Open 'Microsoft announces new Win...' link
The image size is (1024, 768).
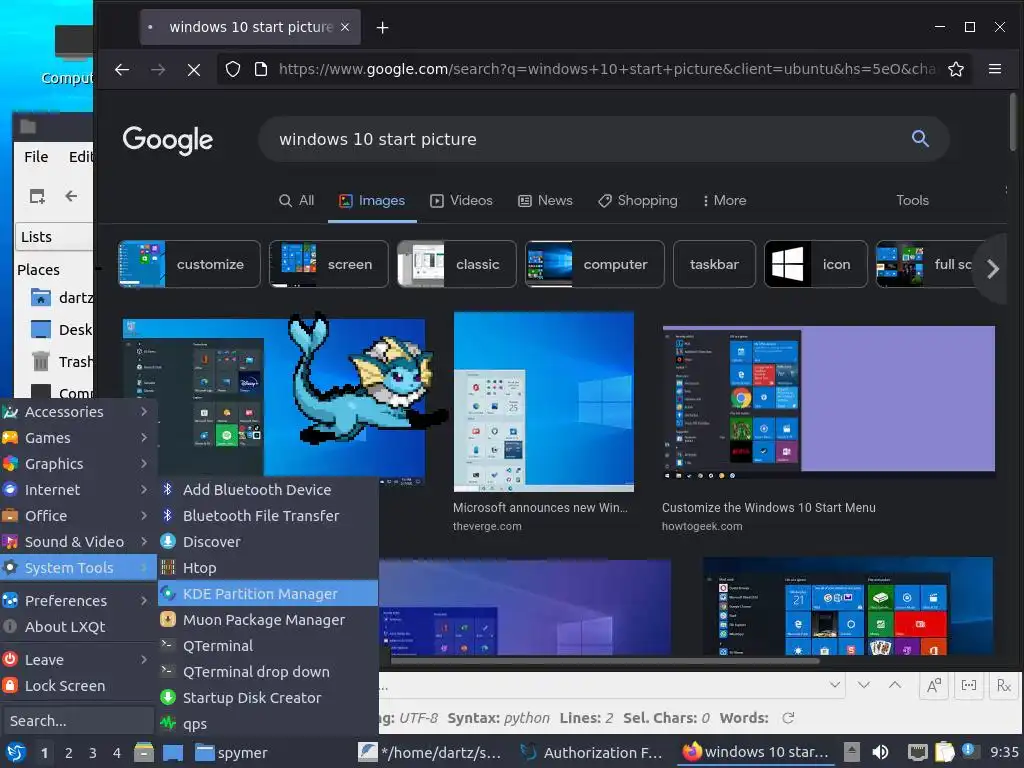click(540, 507)
